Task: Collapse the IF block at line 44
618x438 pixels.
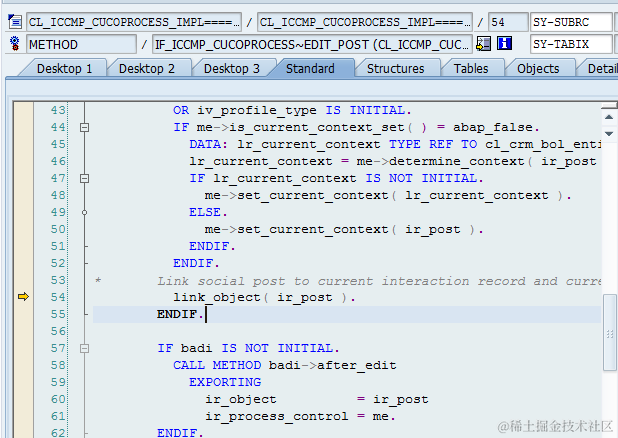Action: 84,127
